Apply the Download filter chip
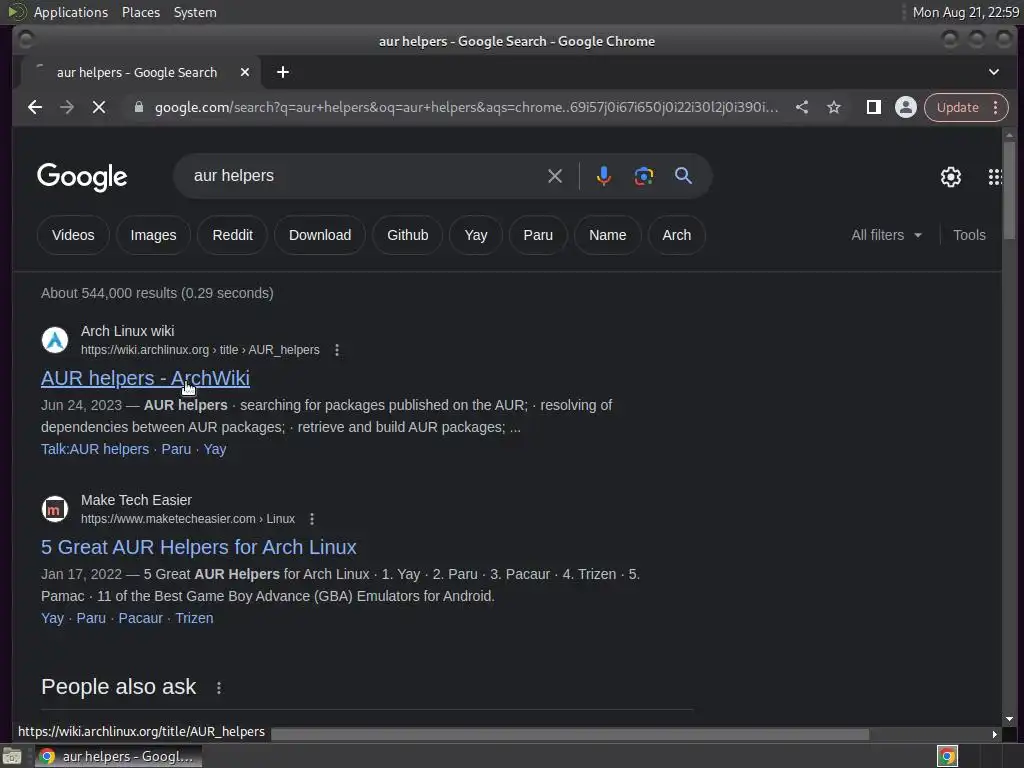The width and height of the screenshot is (1024, 768). click(x=320, y=235)
